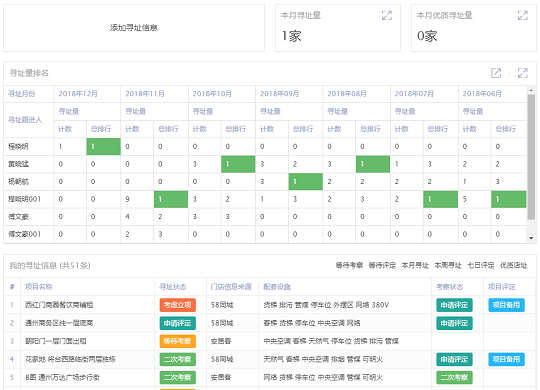Viewport: 540px width, 390px height.
Task: Click row 1's 申请评定 badge under 考察状态
Action: coord(454,305)
